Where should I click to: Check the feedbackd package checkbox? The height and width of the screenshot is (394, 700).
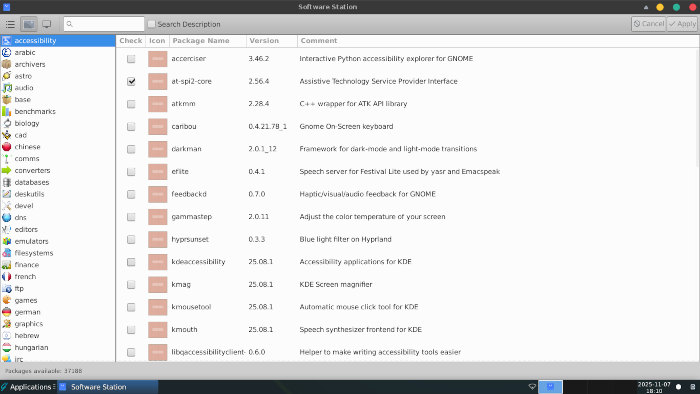[x=131, y=194]
